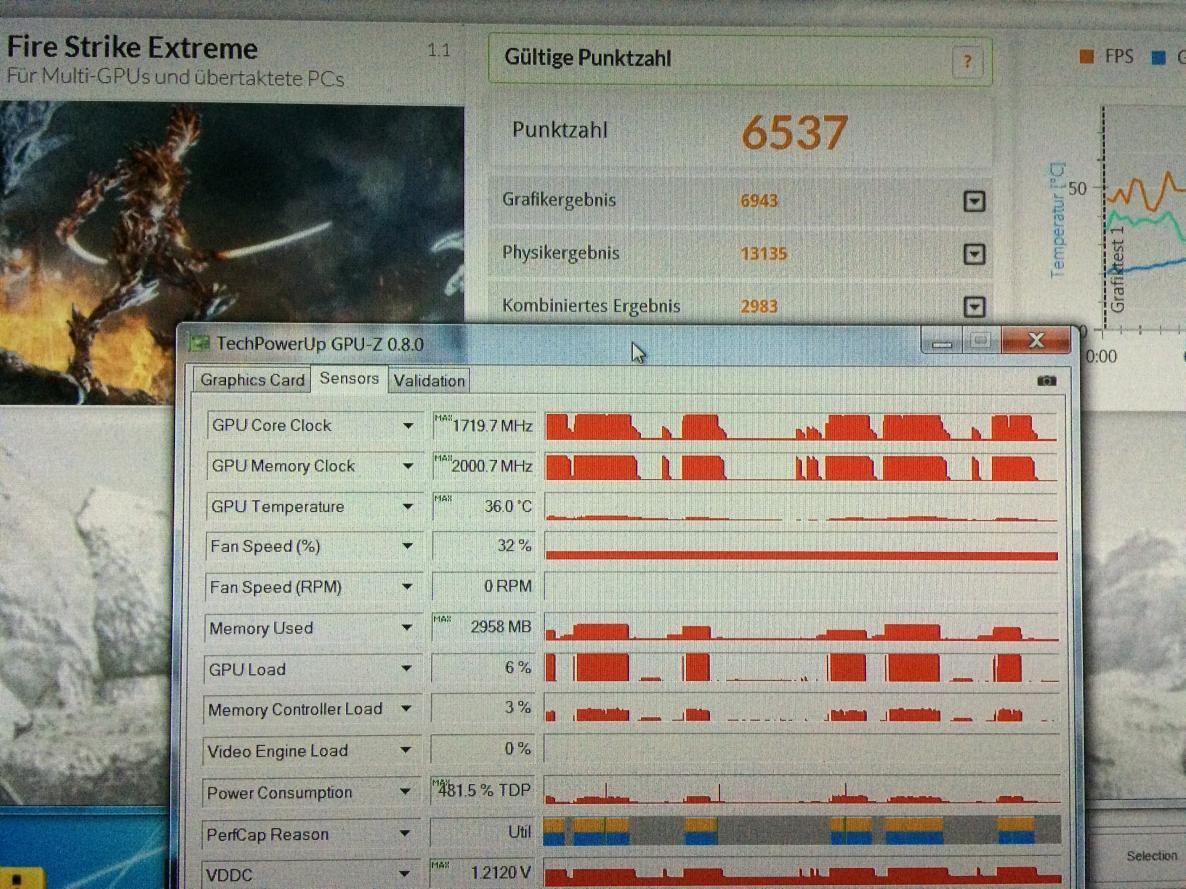
Task: Open the Video Engine Load dropdown
Action: coord(405,750)
